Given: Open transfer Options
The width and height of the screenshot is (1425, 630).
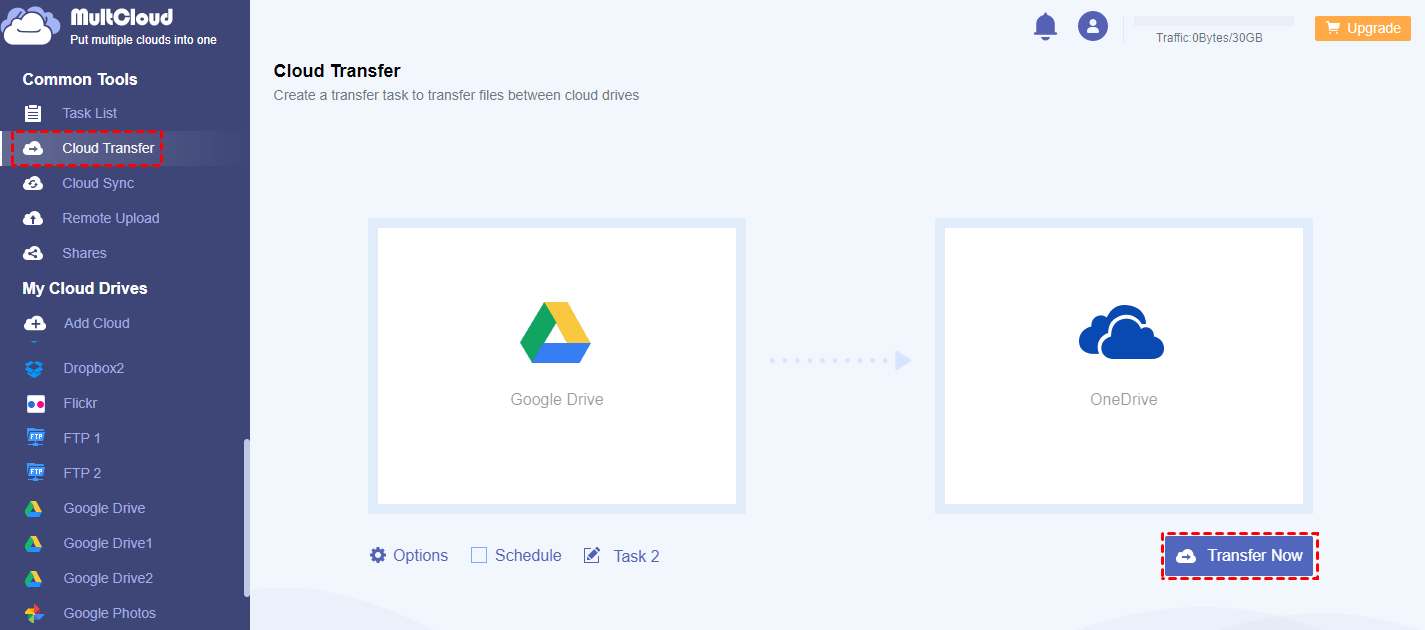Looking at the screenshot, I should (x=420, y=555).
